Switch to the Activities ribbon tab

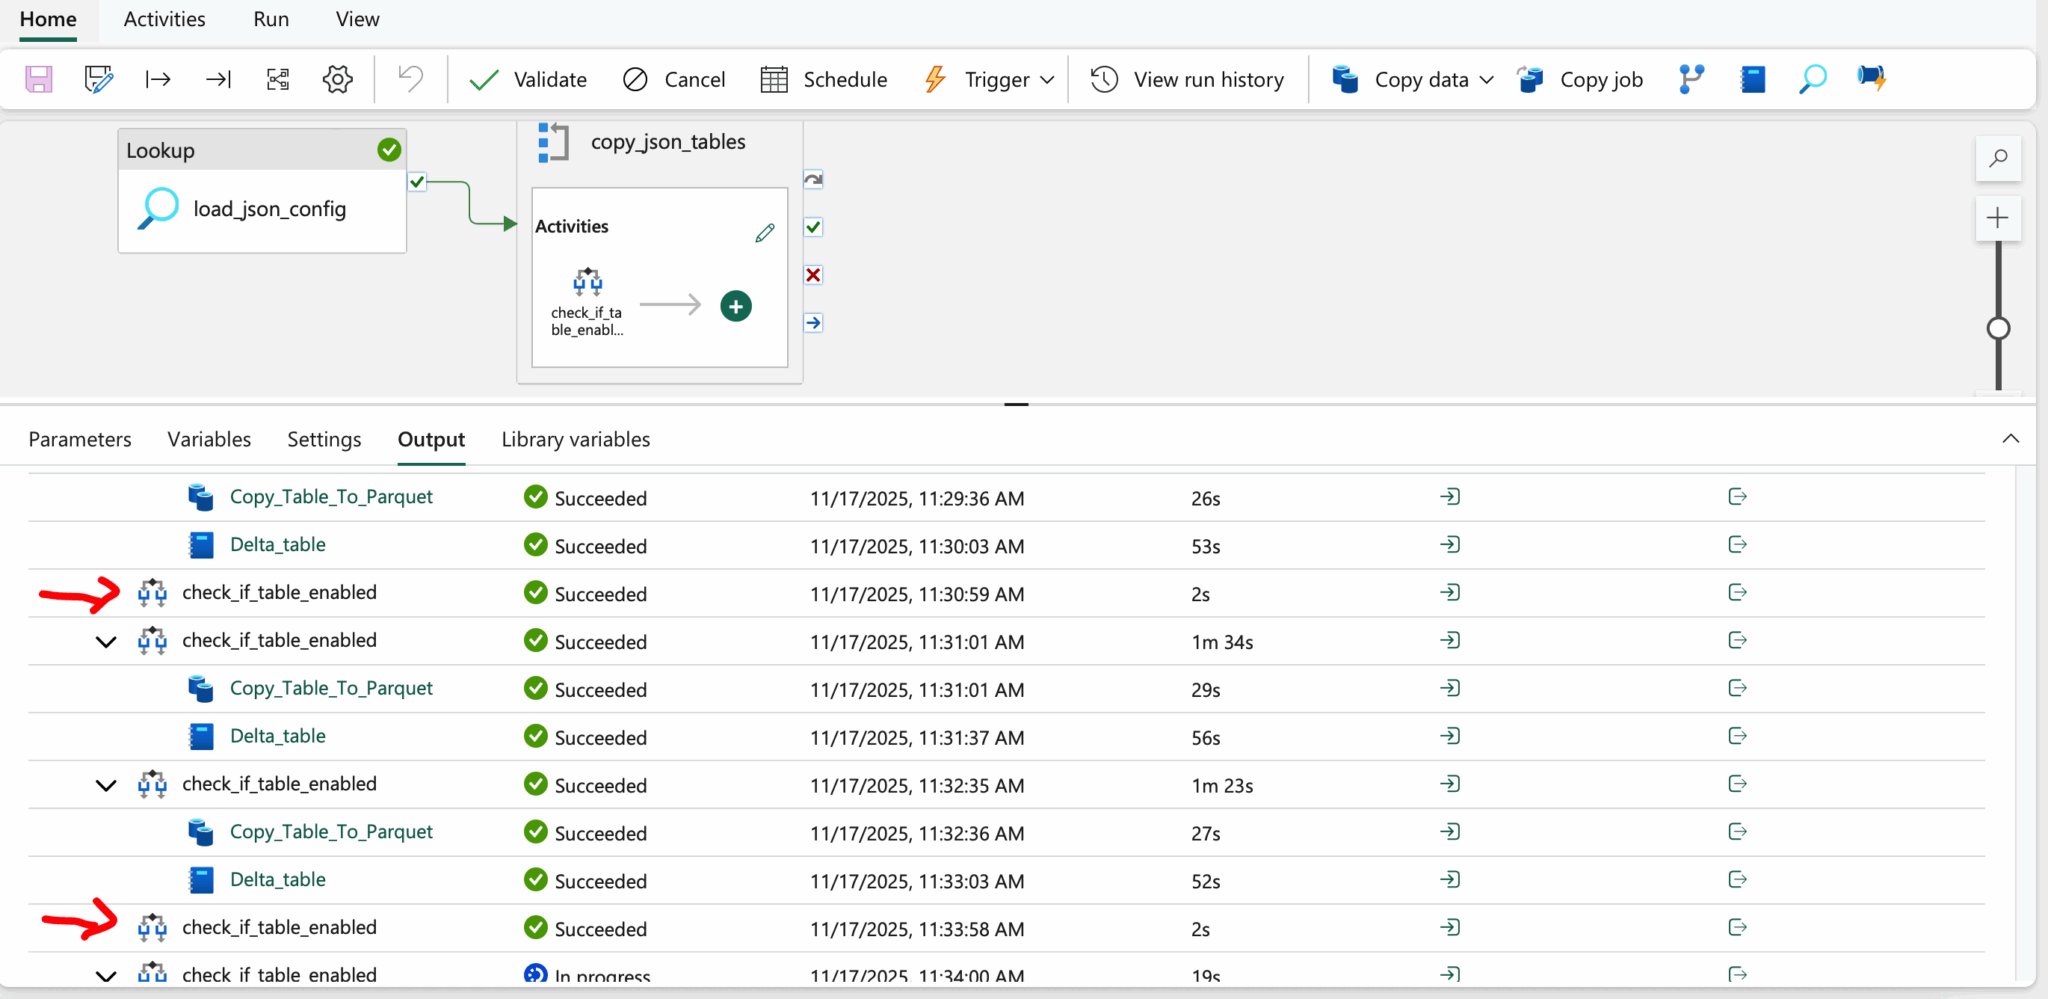(x=164, y=19)
